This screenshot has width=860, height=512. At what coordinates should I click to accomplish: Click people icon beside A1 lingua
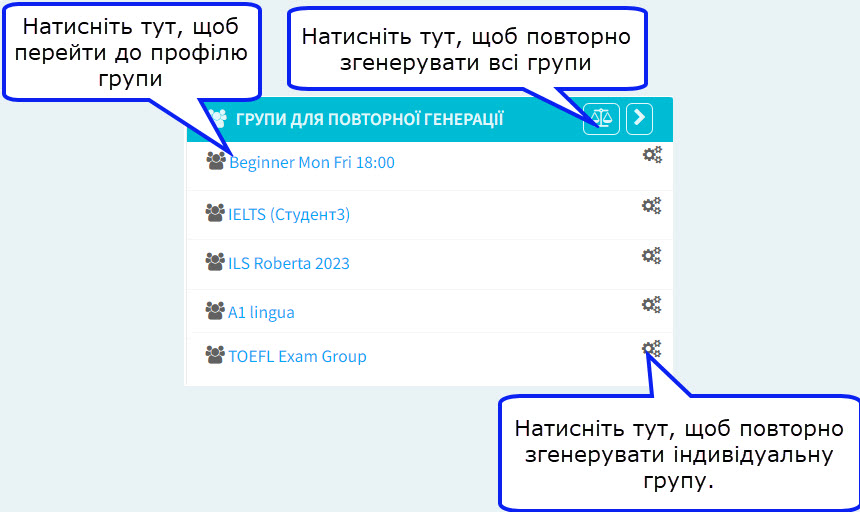215,310
